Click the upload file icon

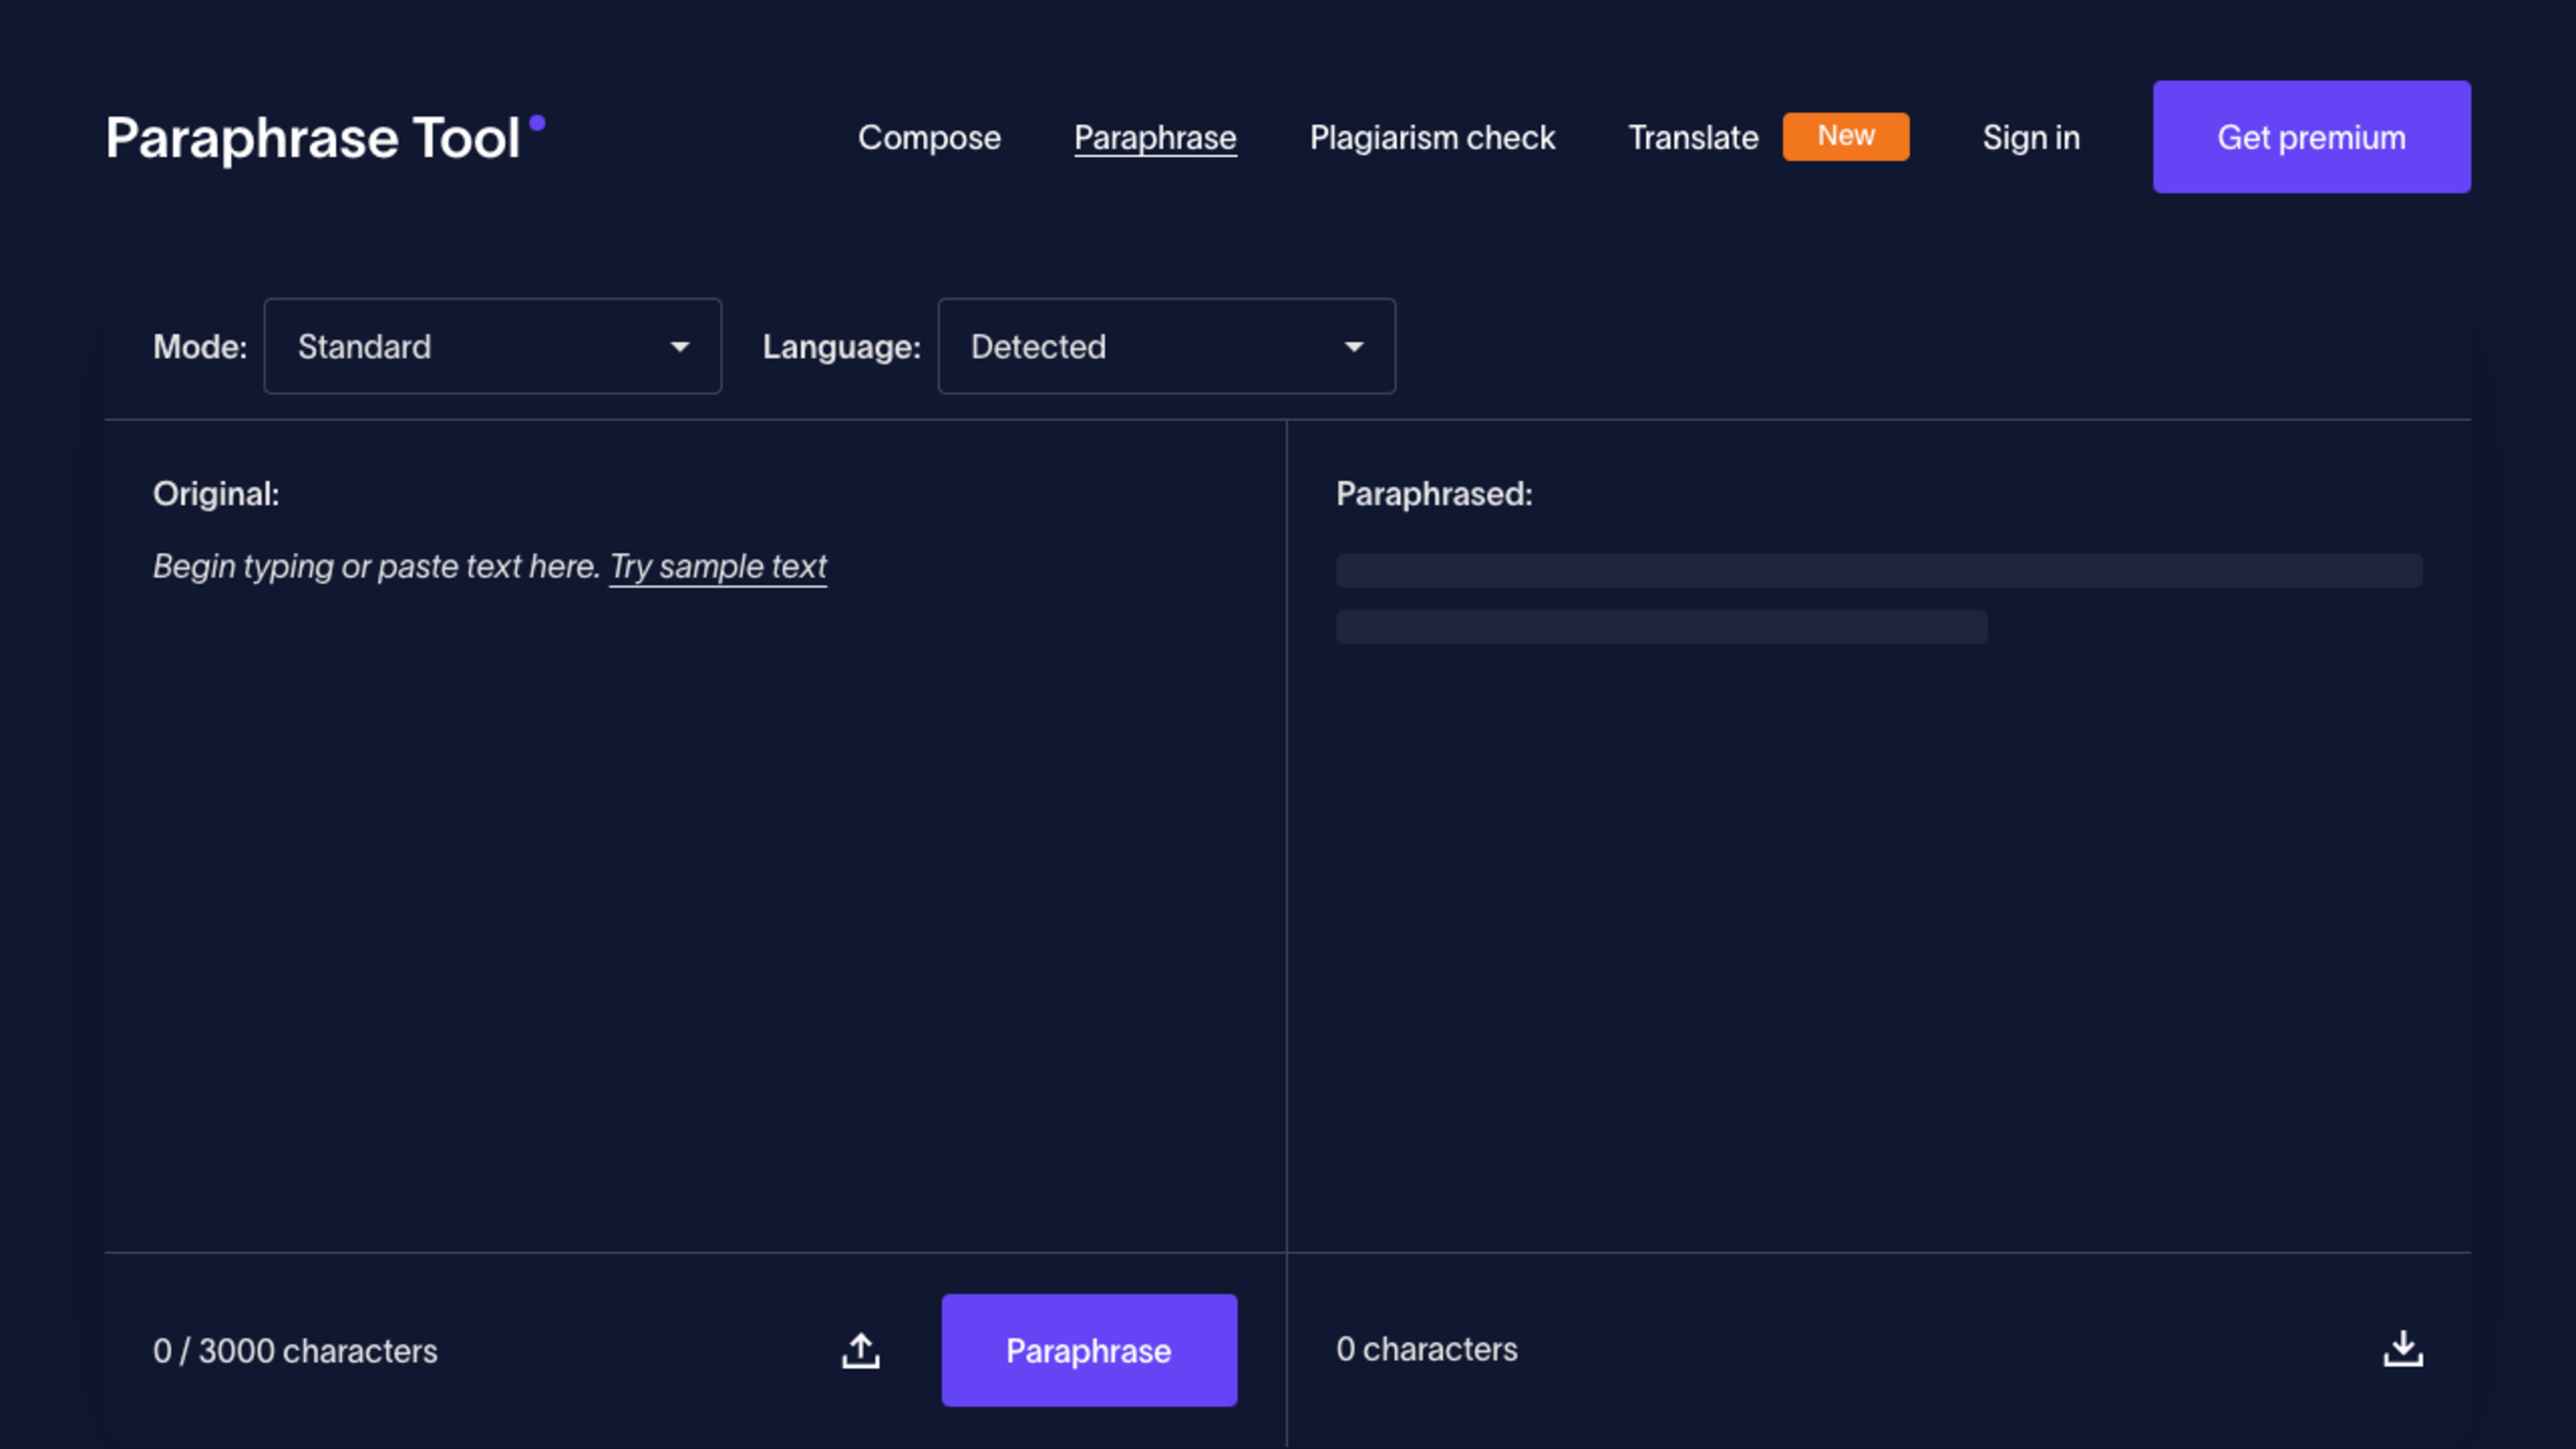[860, 1350]
